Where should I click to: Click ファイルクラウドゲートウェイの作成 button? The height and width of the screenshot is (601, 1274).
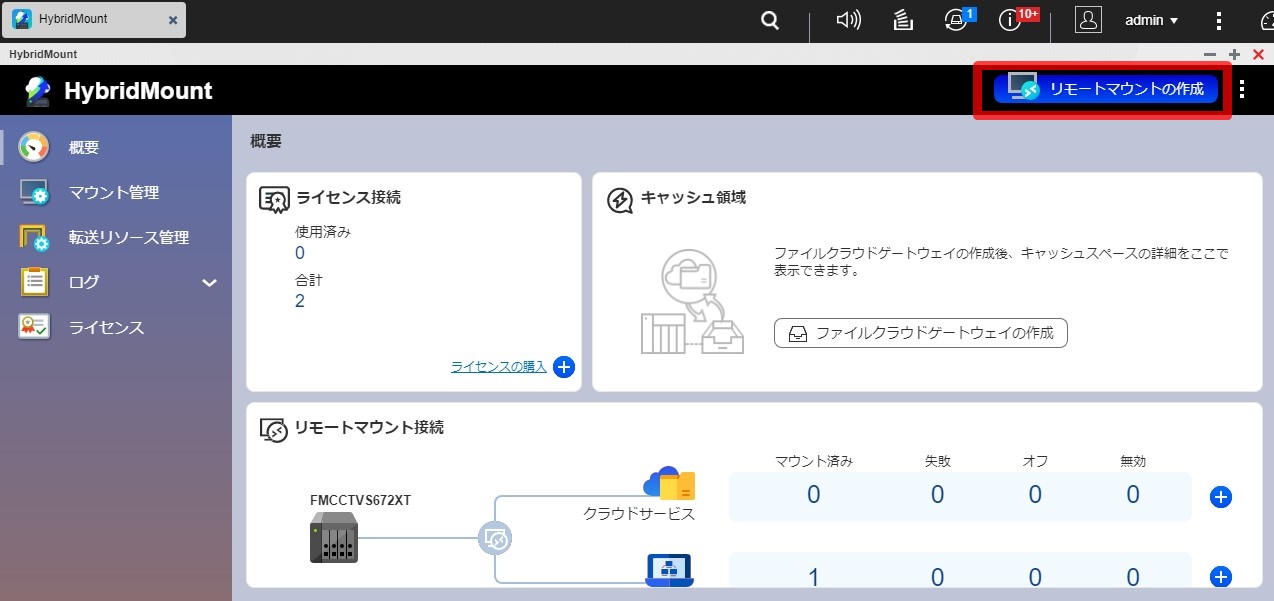(x=921, y=333)
